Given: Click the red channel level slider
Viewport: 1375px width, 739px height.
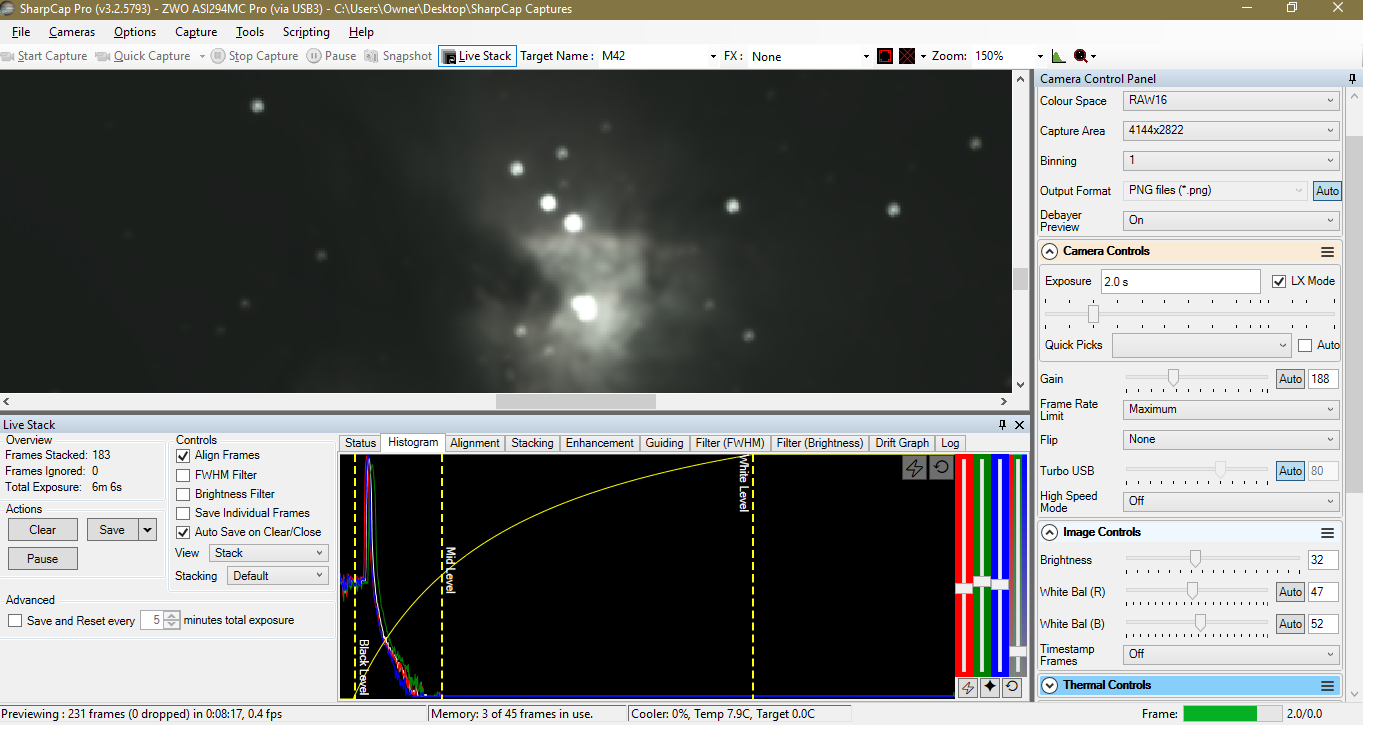Looking at the screenshot, I should point(964,588).
